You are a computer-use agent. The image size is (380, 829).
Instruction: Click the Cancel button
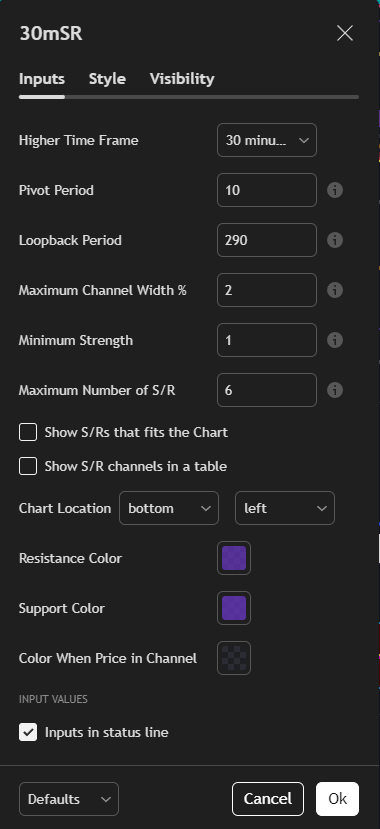(x=268, y=799)
